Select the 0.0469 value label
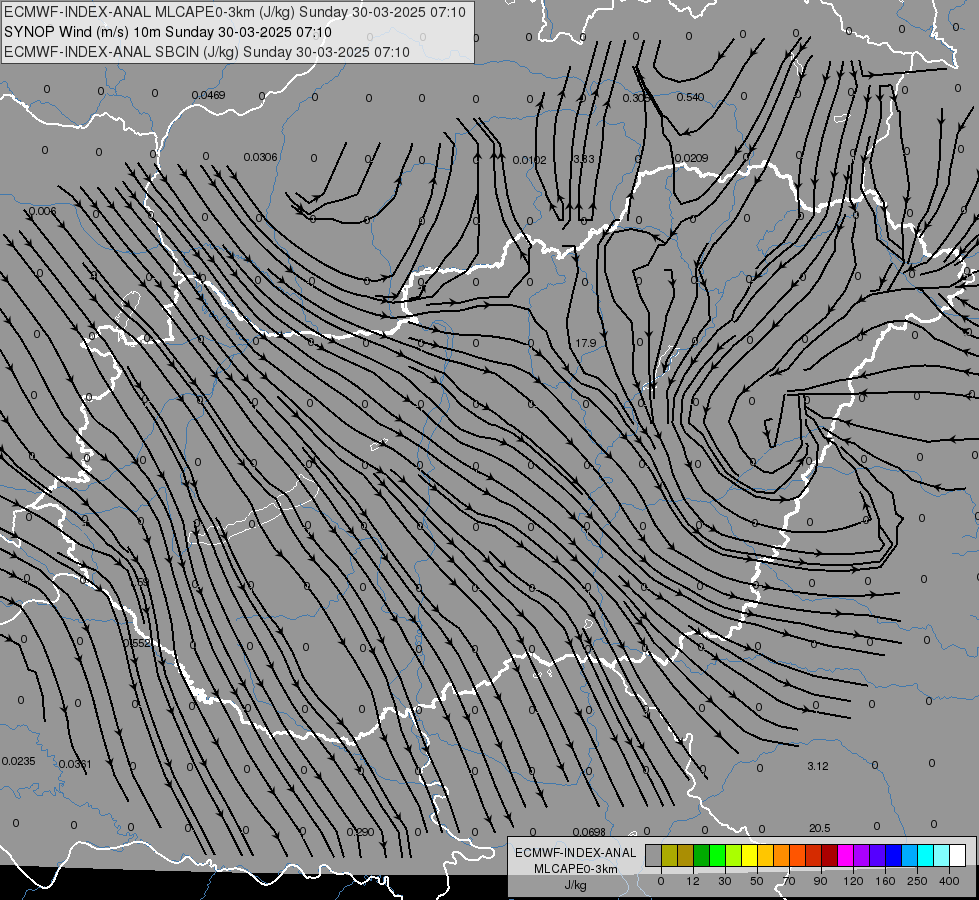979x900 pixels. pos(209,95)
